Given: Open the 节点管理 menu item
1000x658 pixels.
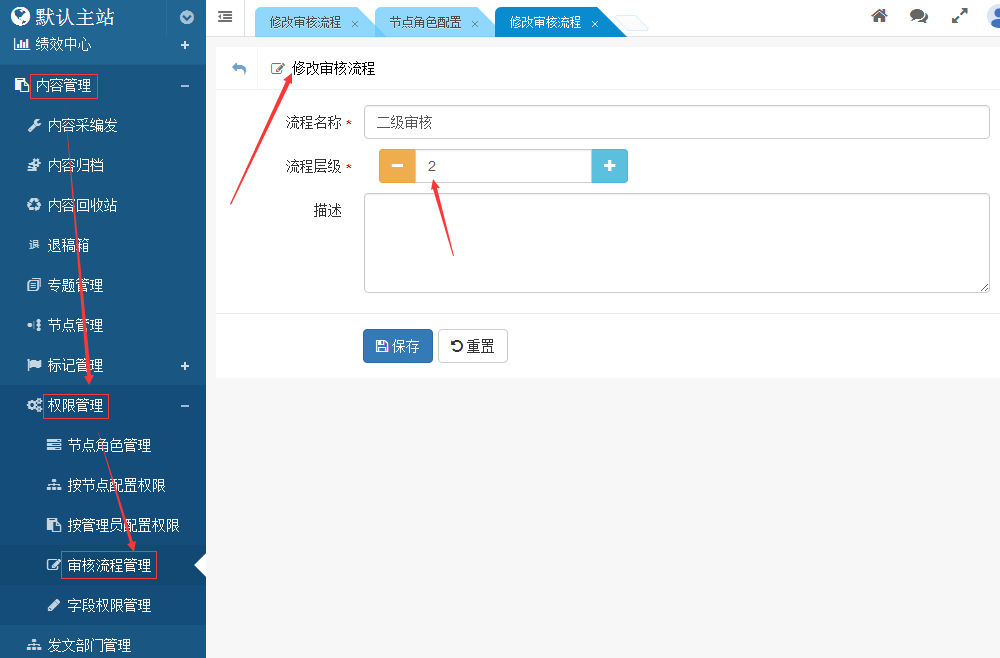Looking at the screenshot, I should [x=75, y=325].
